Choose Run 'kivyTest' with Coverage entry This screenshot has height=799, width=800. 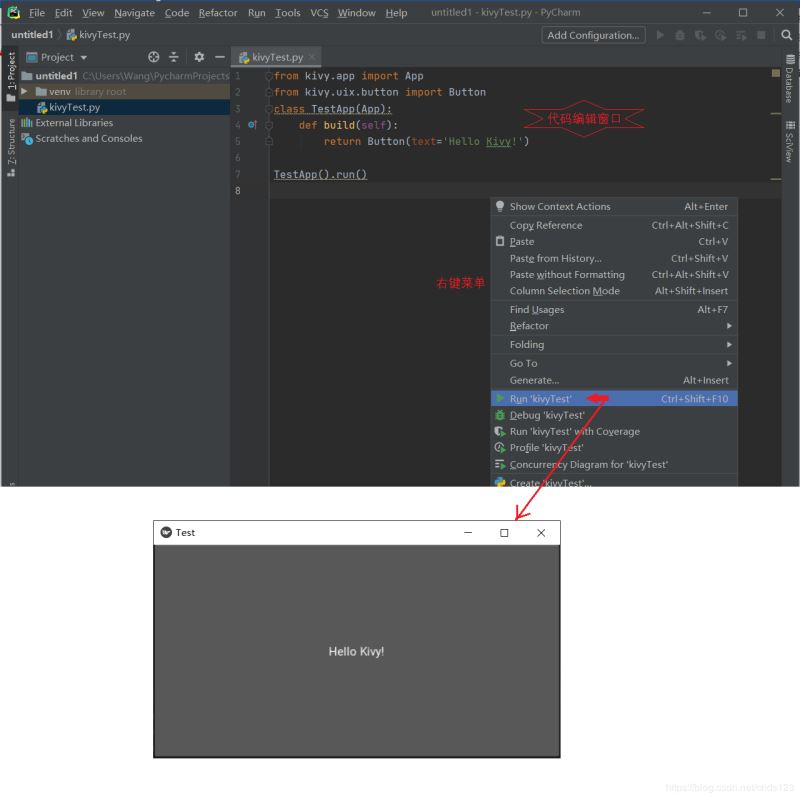pos(614,431)
